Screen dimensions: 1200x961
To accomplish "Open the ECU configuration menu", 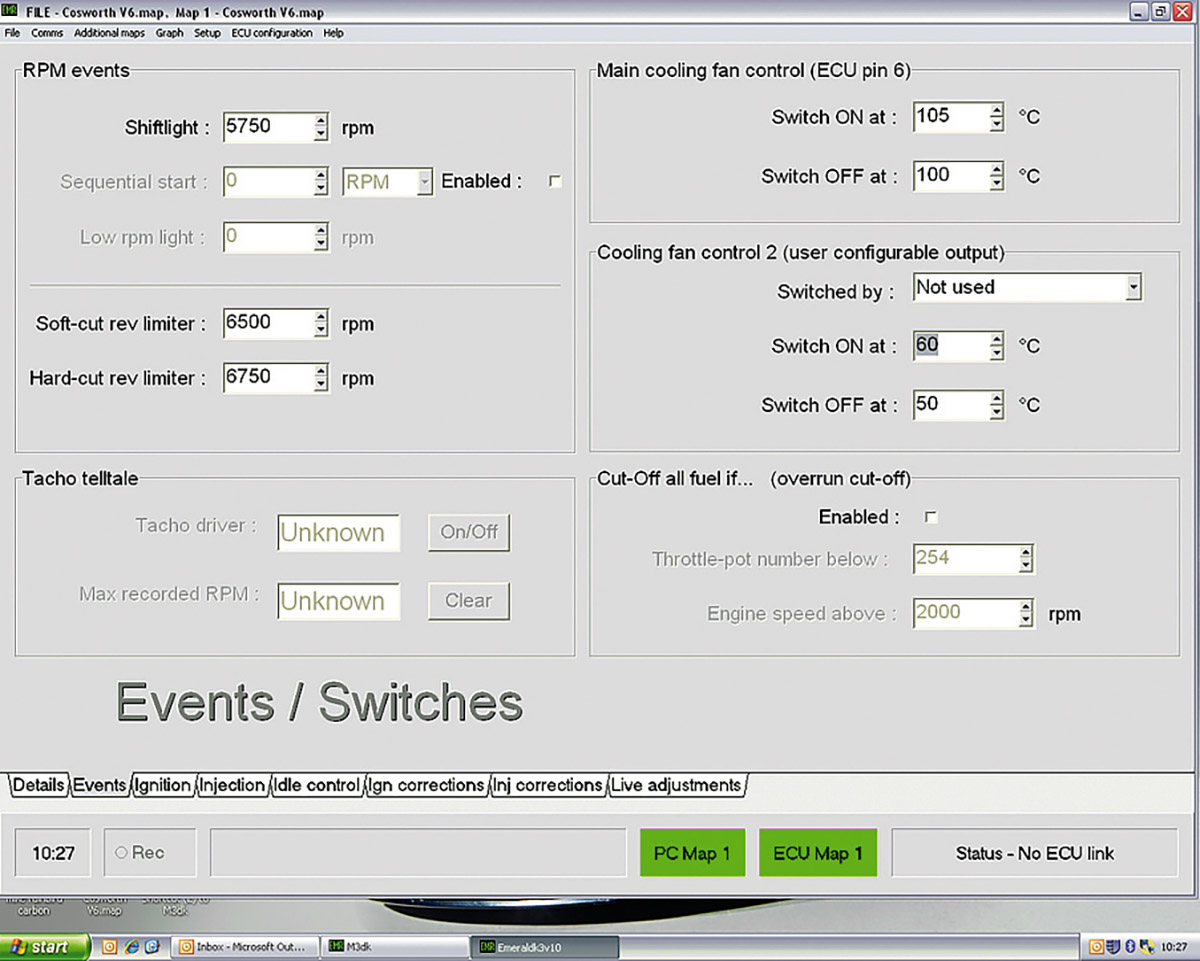I will [x=272, y=33].
